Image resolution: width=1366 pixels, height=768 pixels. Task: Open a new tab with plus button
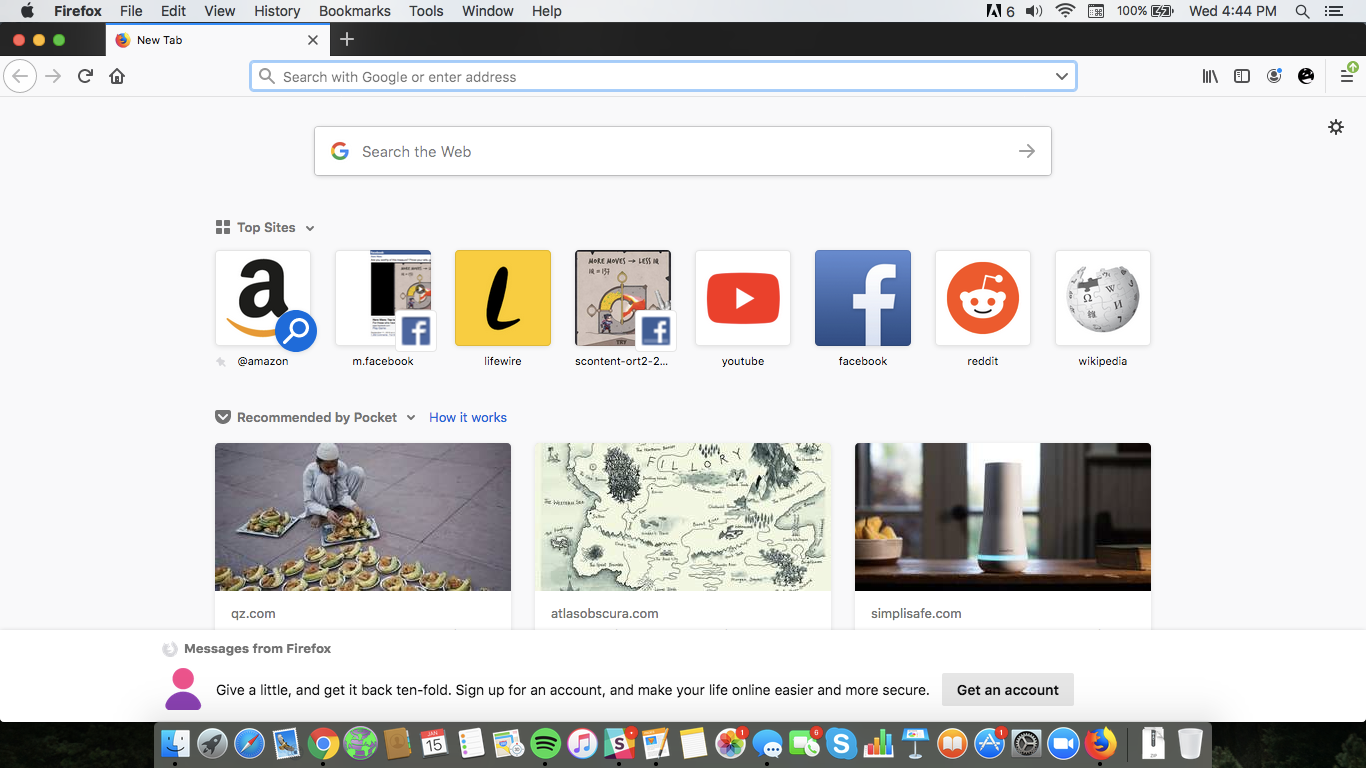(x=347, y=40)
